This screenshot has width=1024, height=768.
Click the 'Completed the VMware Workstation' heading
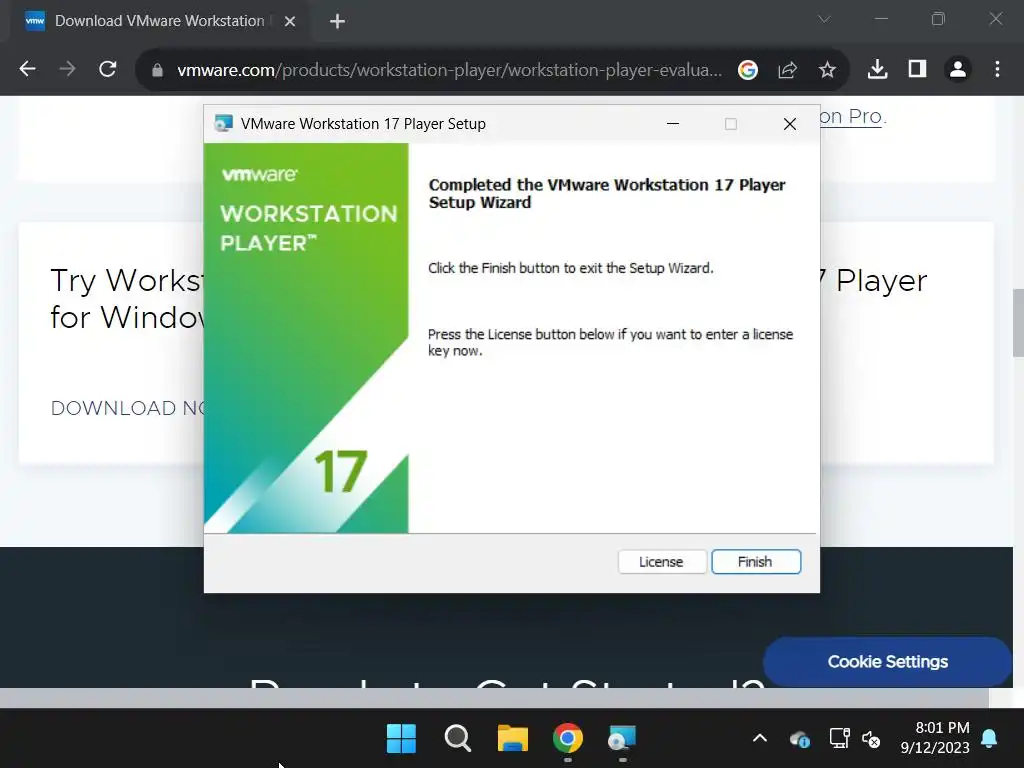tap(607, 193)
